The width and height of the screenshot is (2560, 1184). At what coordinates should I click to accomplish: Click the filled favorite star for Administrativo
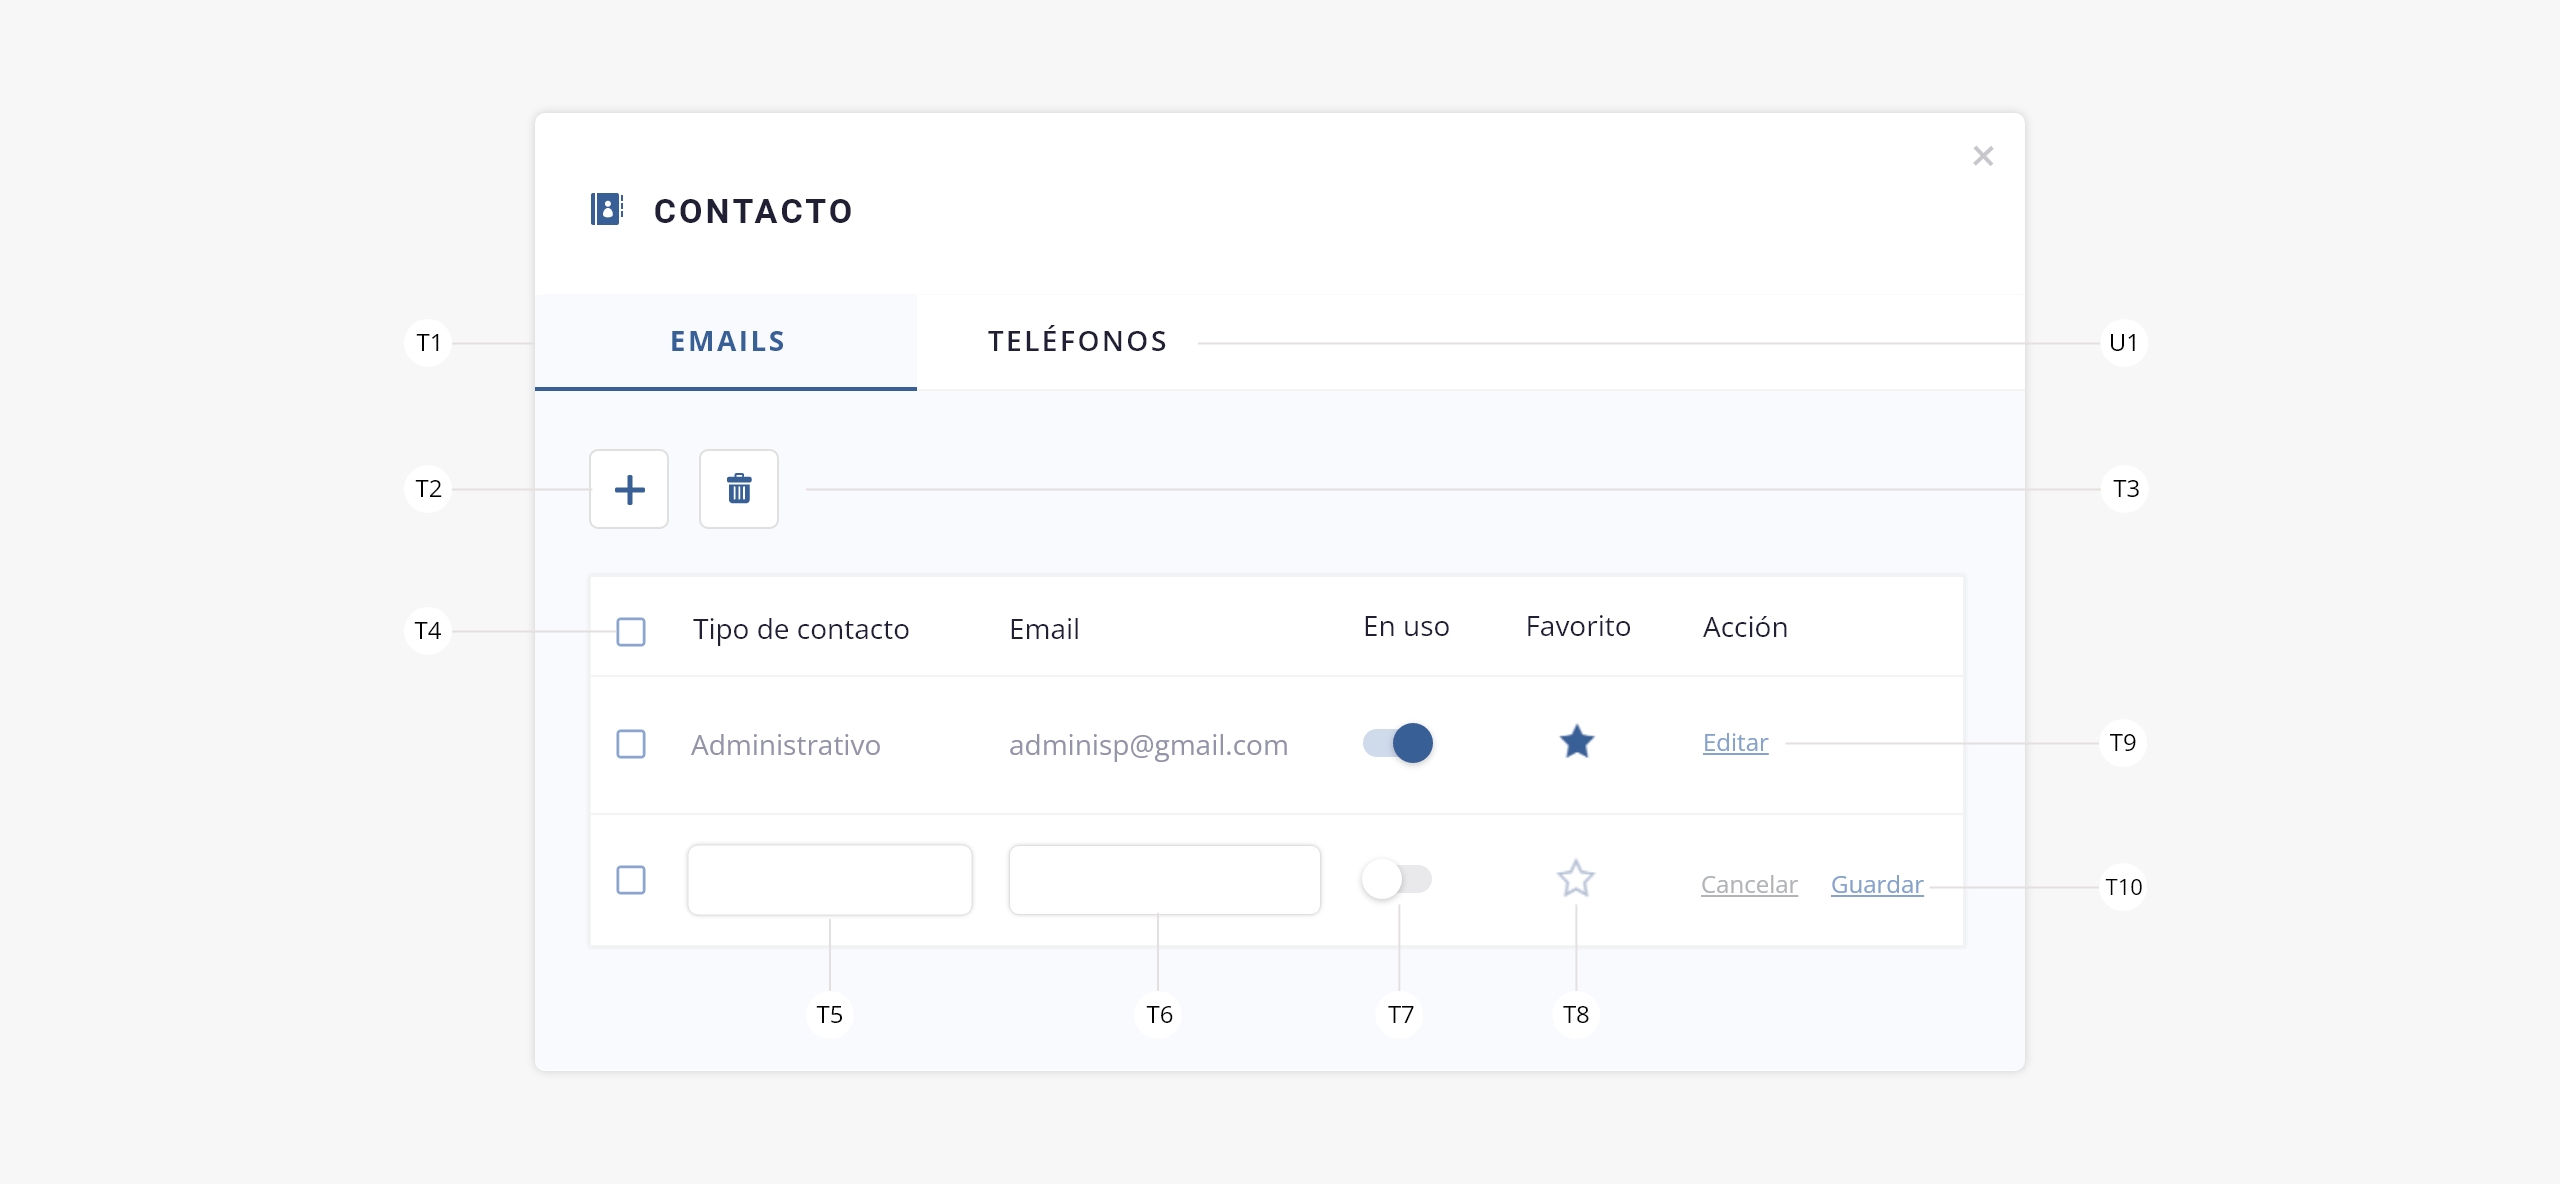[1577, 742]
